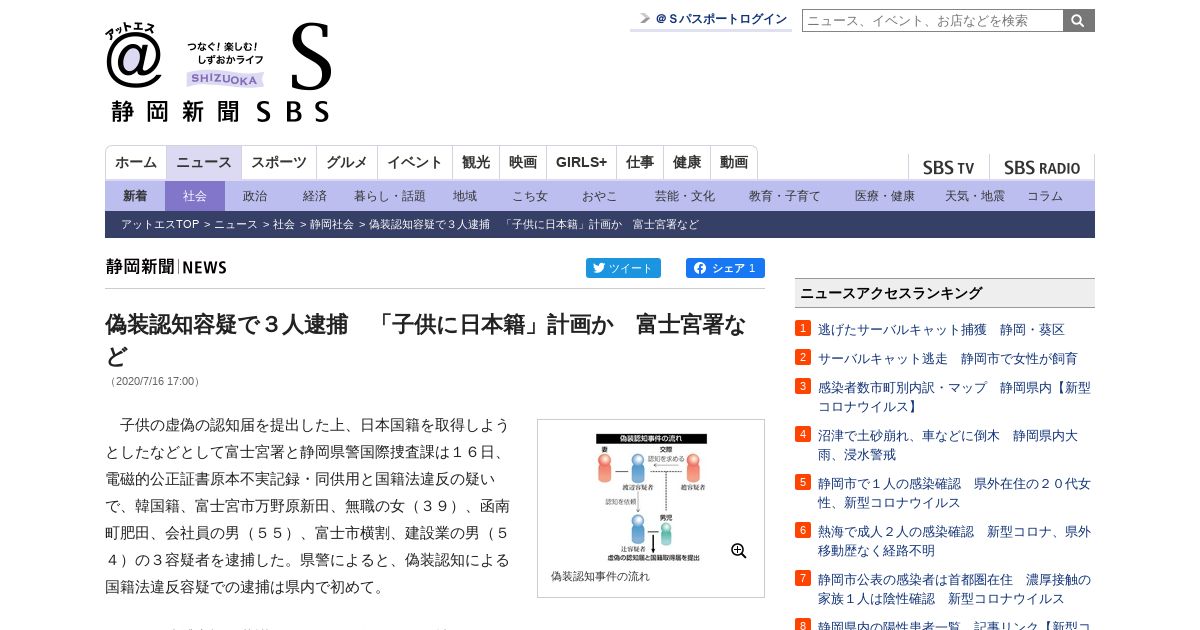Open ranking 5: 沼津市で１人の感染確認
Image resolution: width=1200 pixels, height=630 pixels.
[954, 493]
